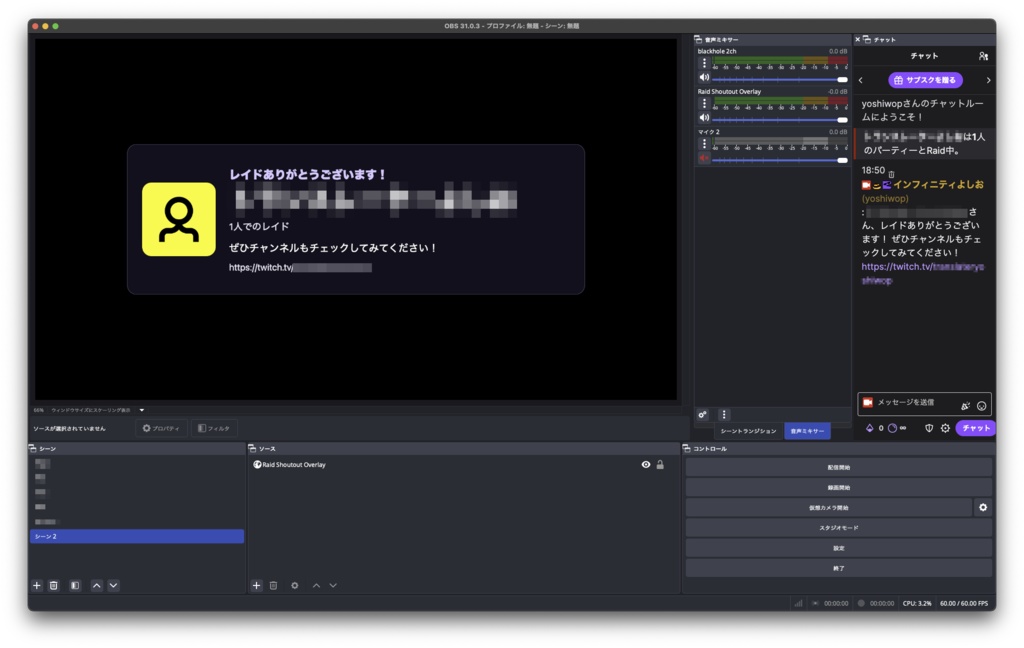The height and width of the screenshot is (648, 1024).
Task: Float the Sources dock panel icon
Action: point(252,449)
